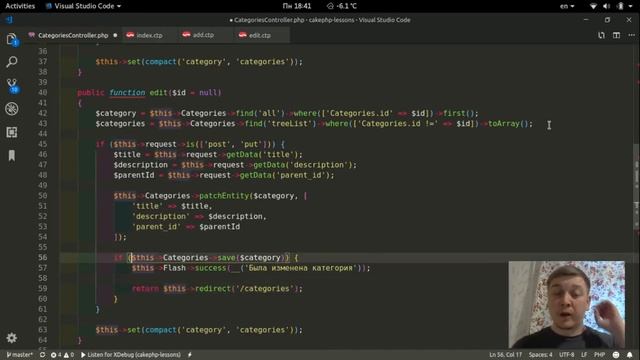Click 'patchEntity' on line 50
640x360 pixels.
click(x=224, y=196)
